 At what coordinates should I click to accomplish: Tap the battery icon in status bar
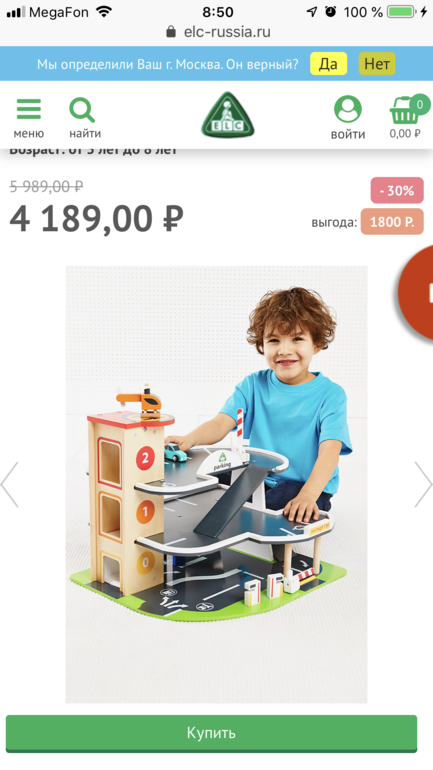402,12
